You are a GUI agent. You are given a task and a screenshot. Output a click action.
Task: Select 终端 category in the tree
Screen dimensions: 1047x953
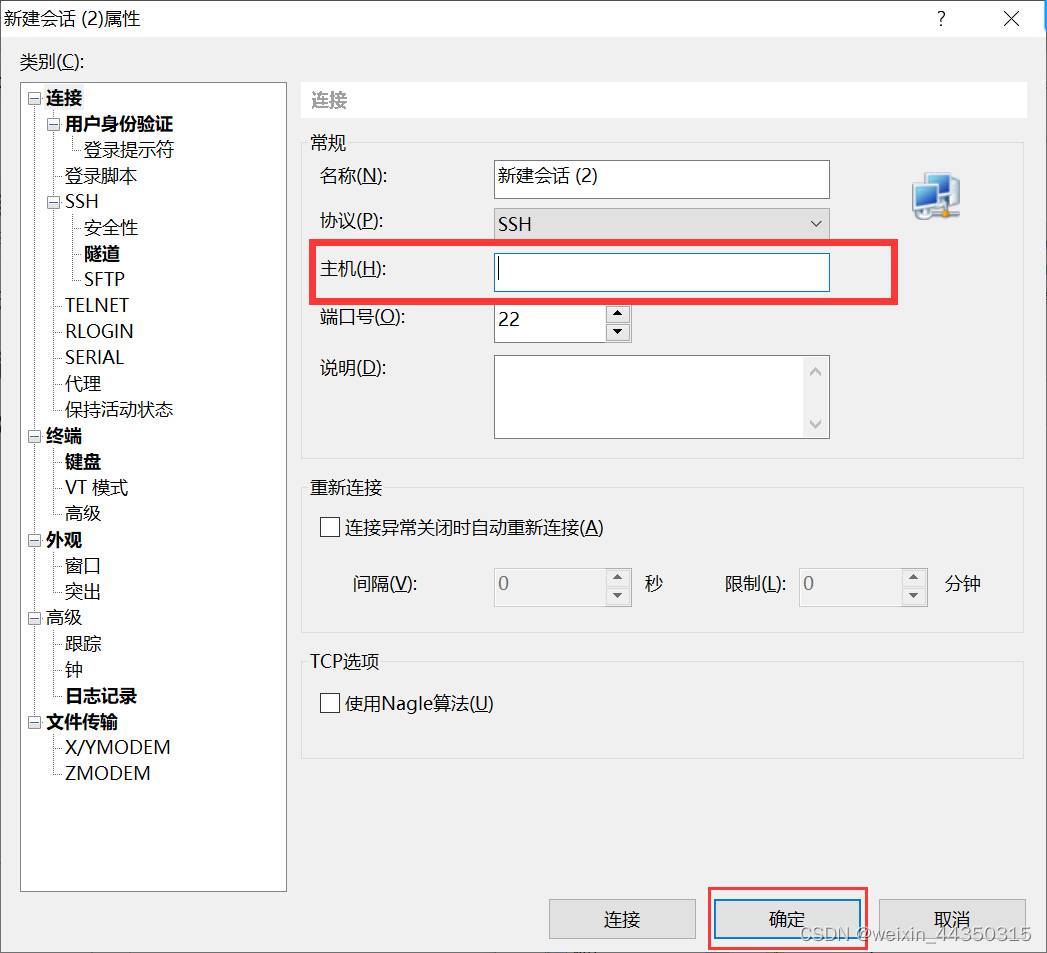(x=64, y=436)
